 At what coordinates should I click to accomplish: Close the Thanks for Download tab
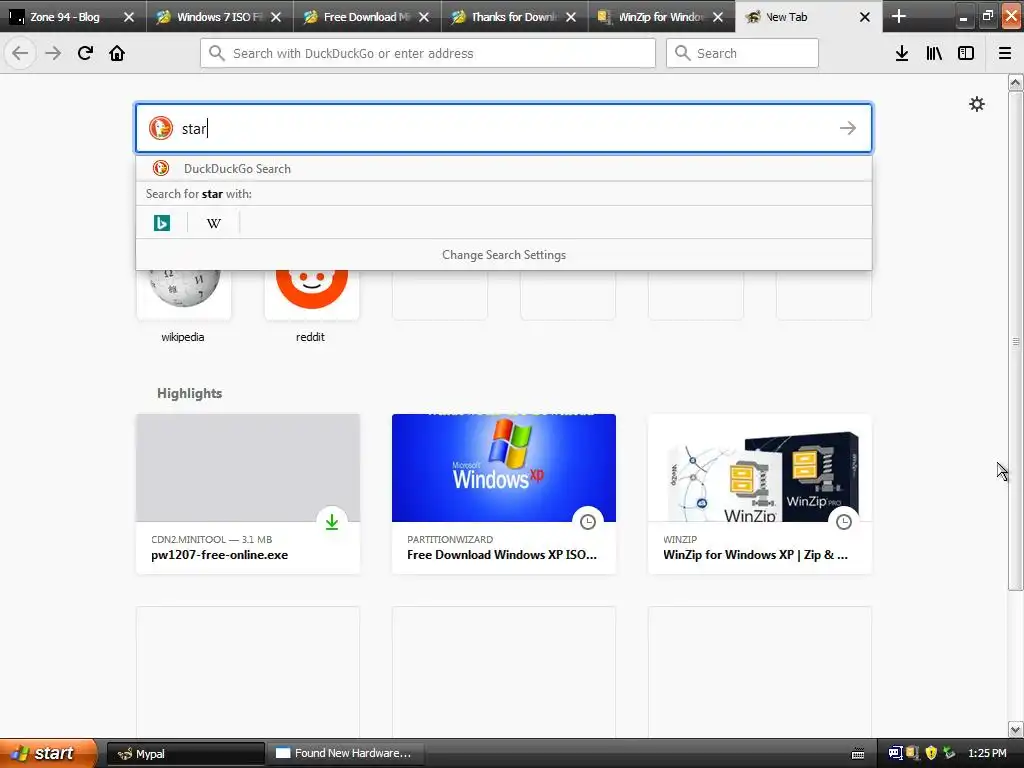pyautogui.click(x=571, y=17)
